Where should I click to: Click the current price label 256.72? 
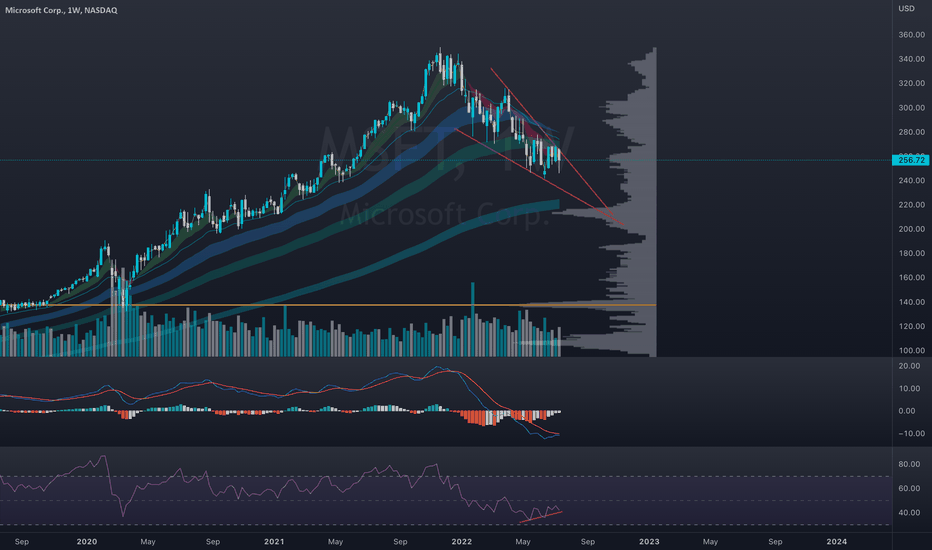pos(911,160)
